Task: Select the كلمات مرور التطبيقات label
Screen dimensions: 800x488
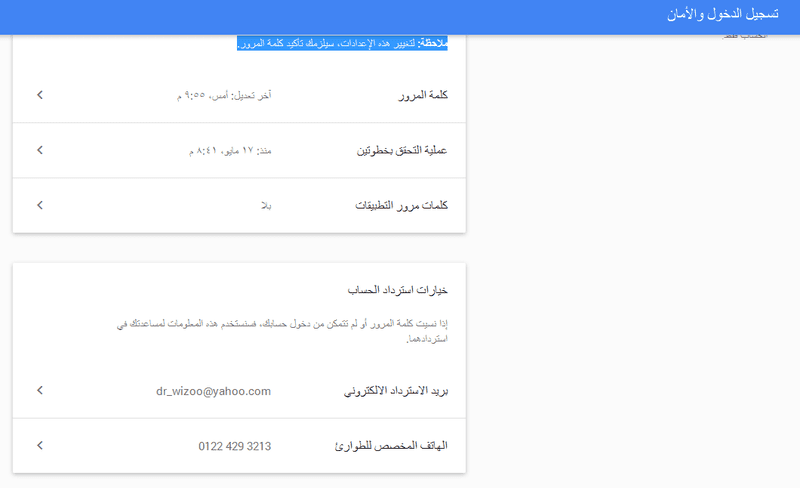Action: point(402,205)
